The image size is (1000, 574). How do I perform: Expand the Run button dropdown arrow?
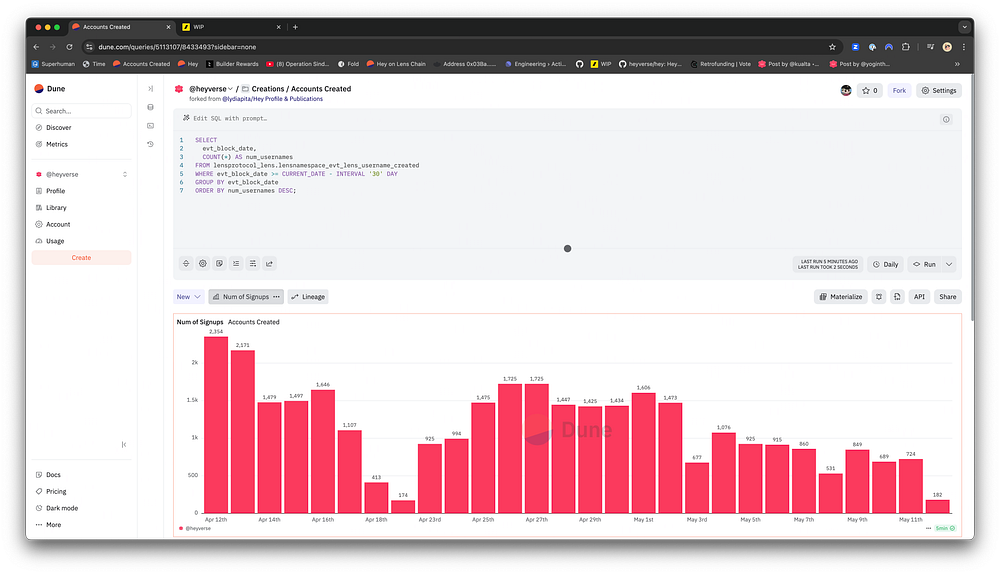tap(949, 264)
